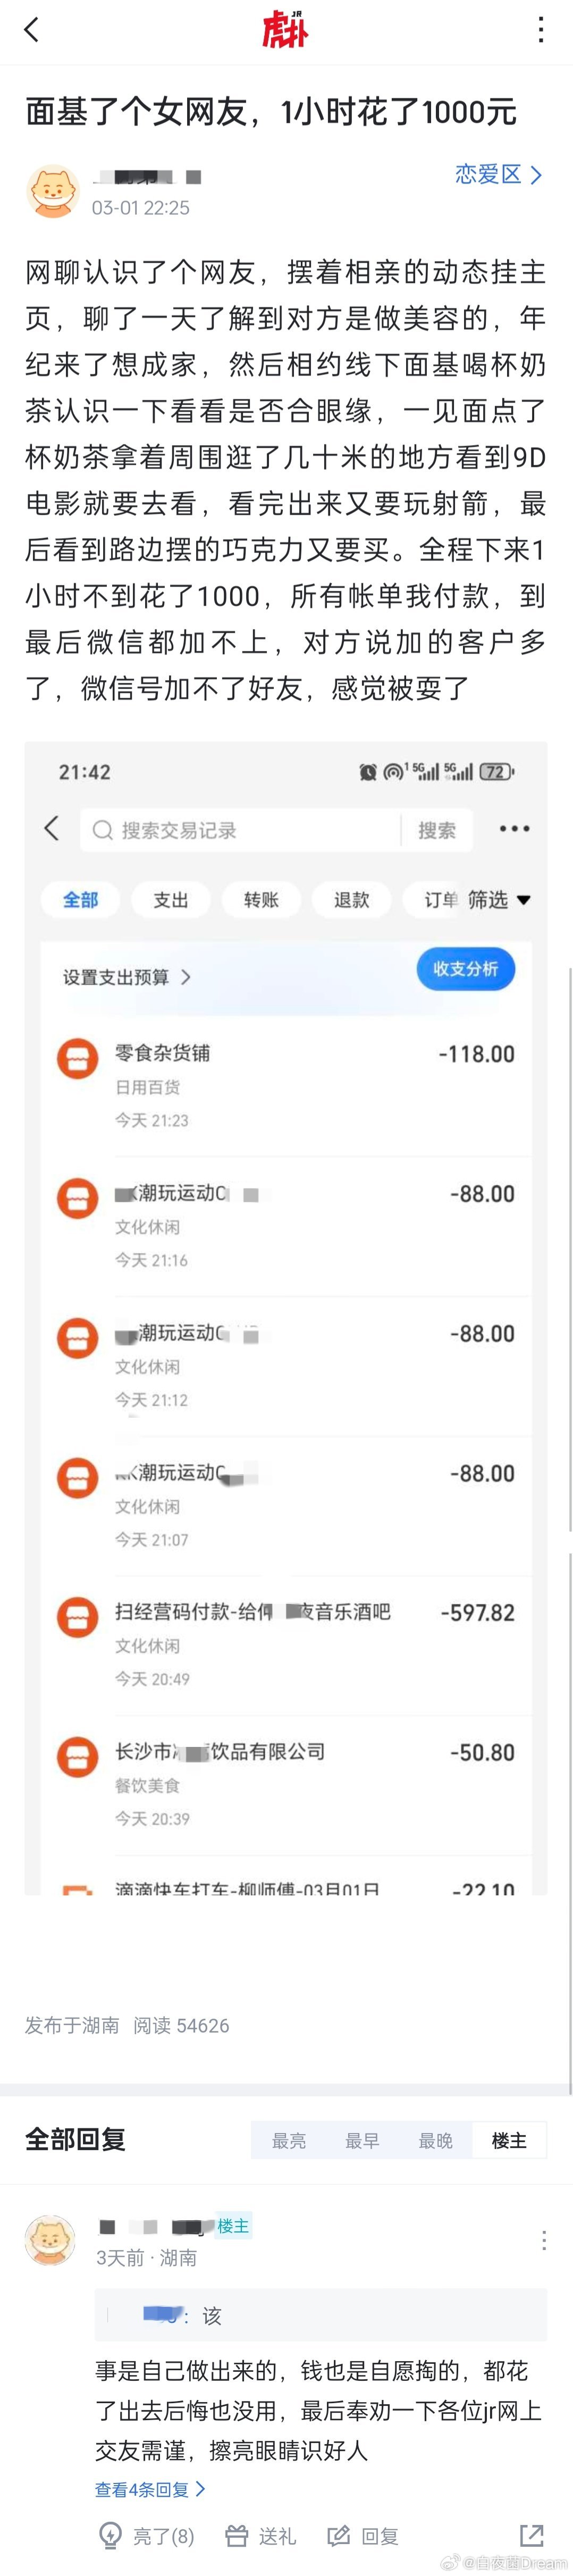
Task: Click the magnifier icon in 搜索交易记录 bar
Action: 103,829
